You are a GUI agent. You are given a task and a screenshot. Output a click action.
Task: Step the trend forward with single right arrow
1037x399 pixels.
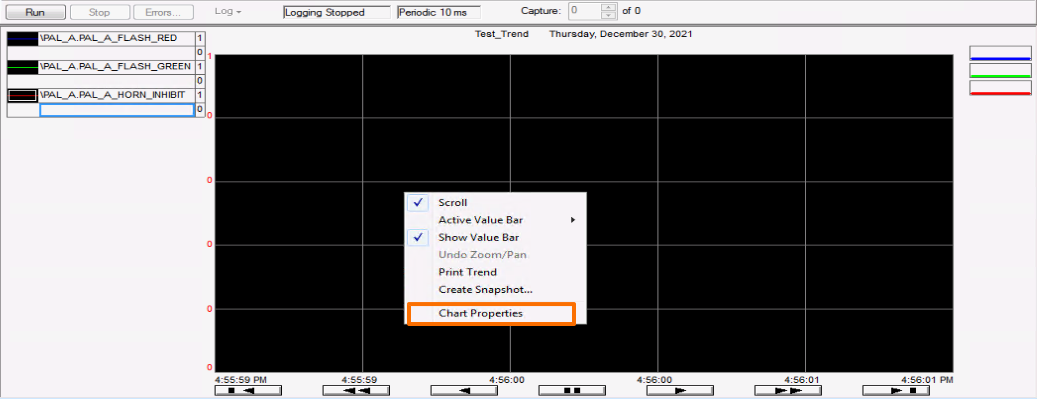click(x=680, y=390)
